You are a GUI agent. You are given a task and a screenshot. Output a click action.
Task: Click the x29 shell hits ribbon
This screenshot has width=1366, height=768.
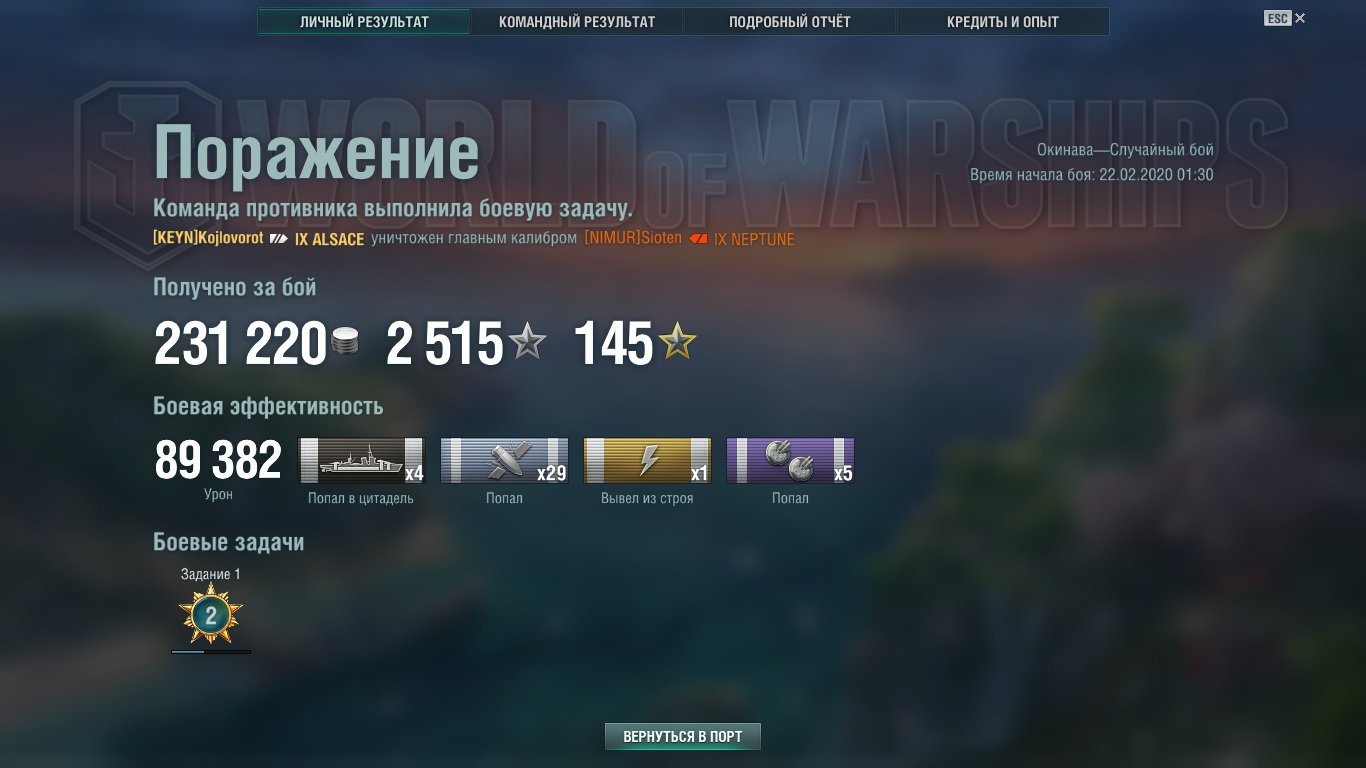[504, 461]
